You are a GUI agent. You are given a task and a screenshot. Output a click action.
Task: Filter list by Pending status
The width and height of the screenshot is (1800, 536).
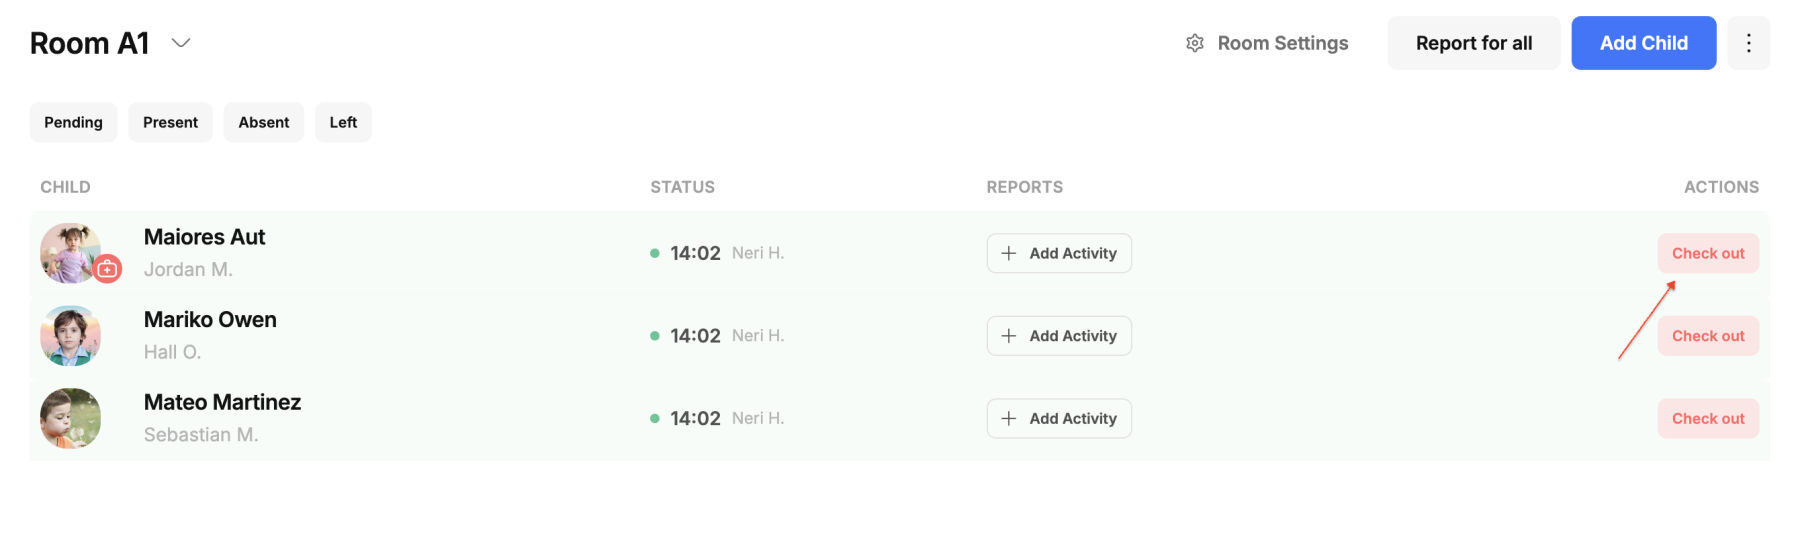(73, 122)
